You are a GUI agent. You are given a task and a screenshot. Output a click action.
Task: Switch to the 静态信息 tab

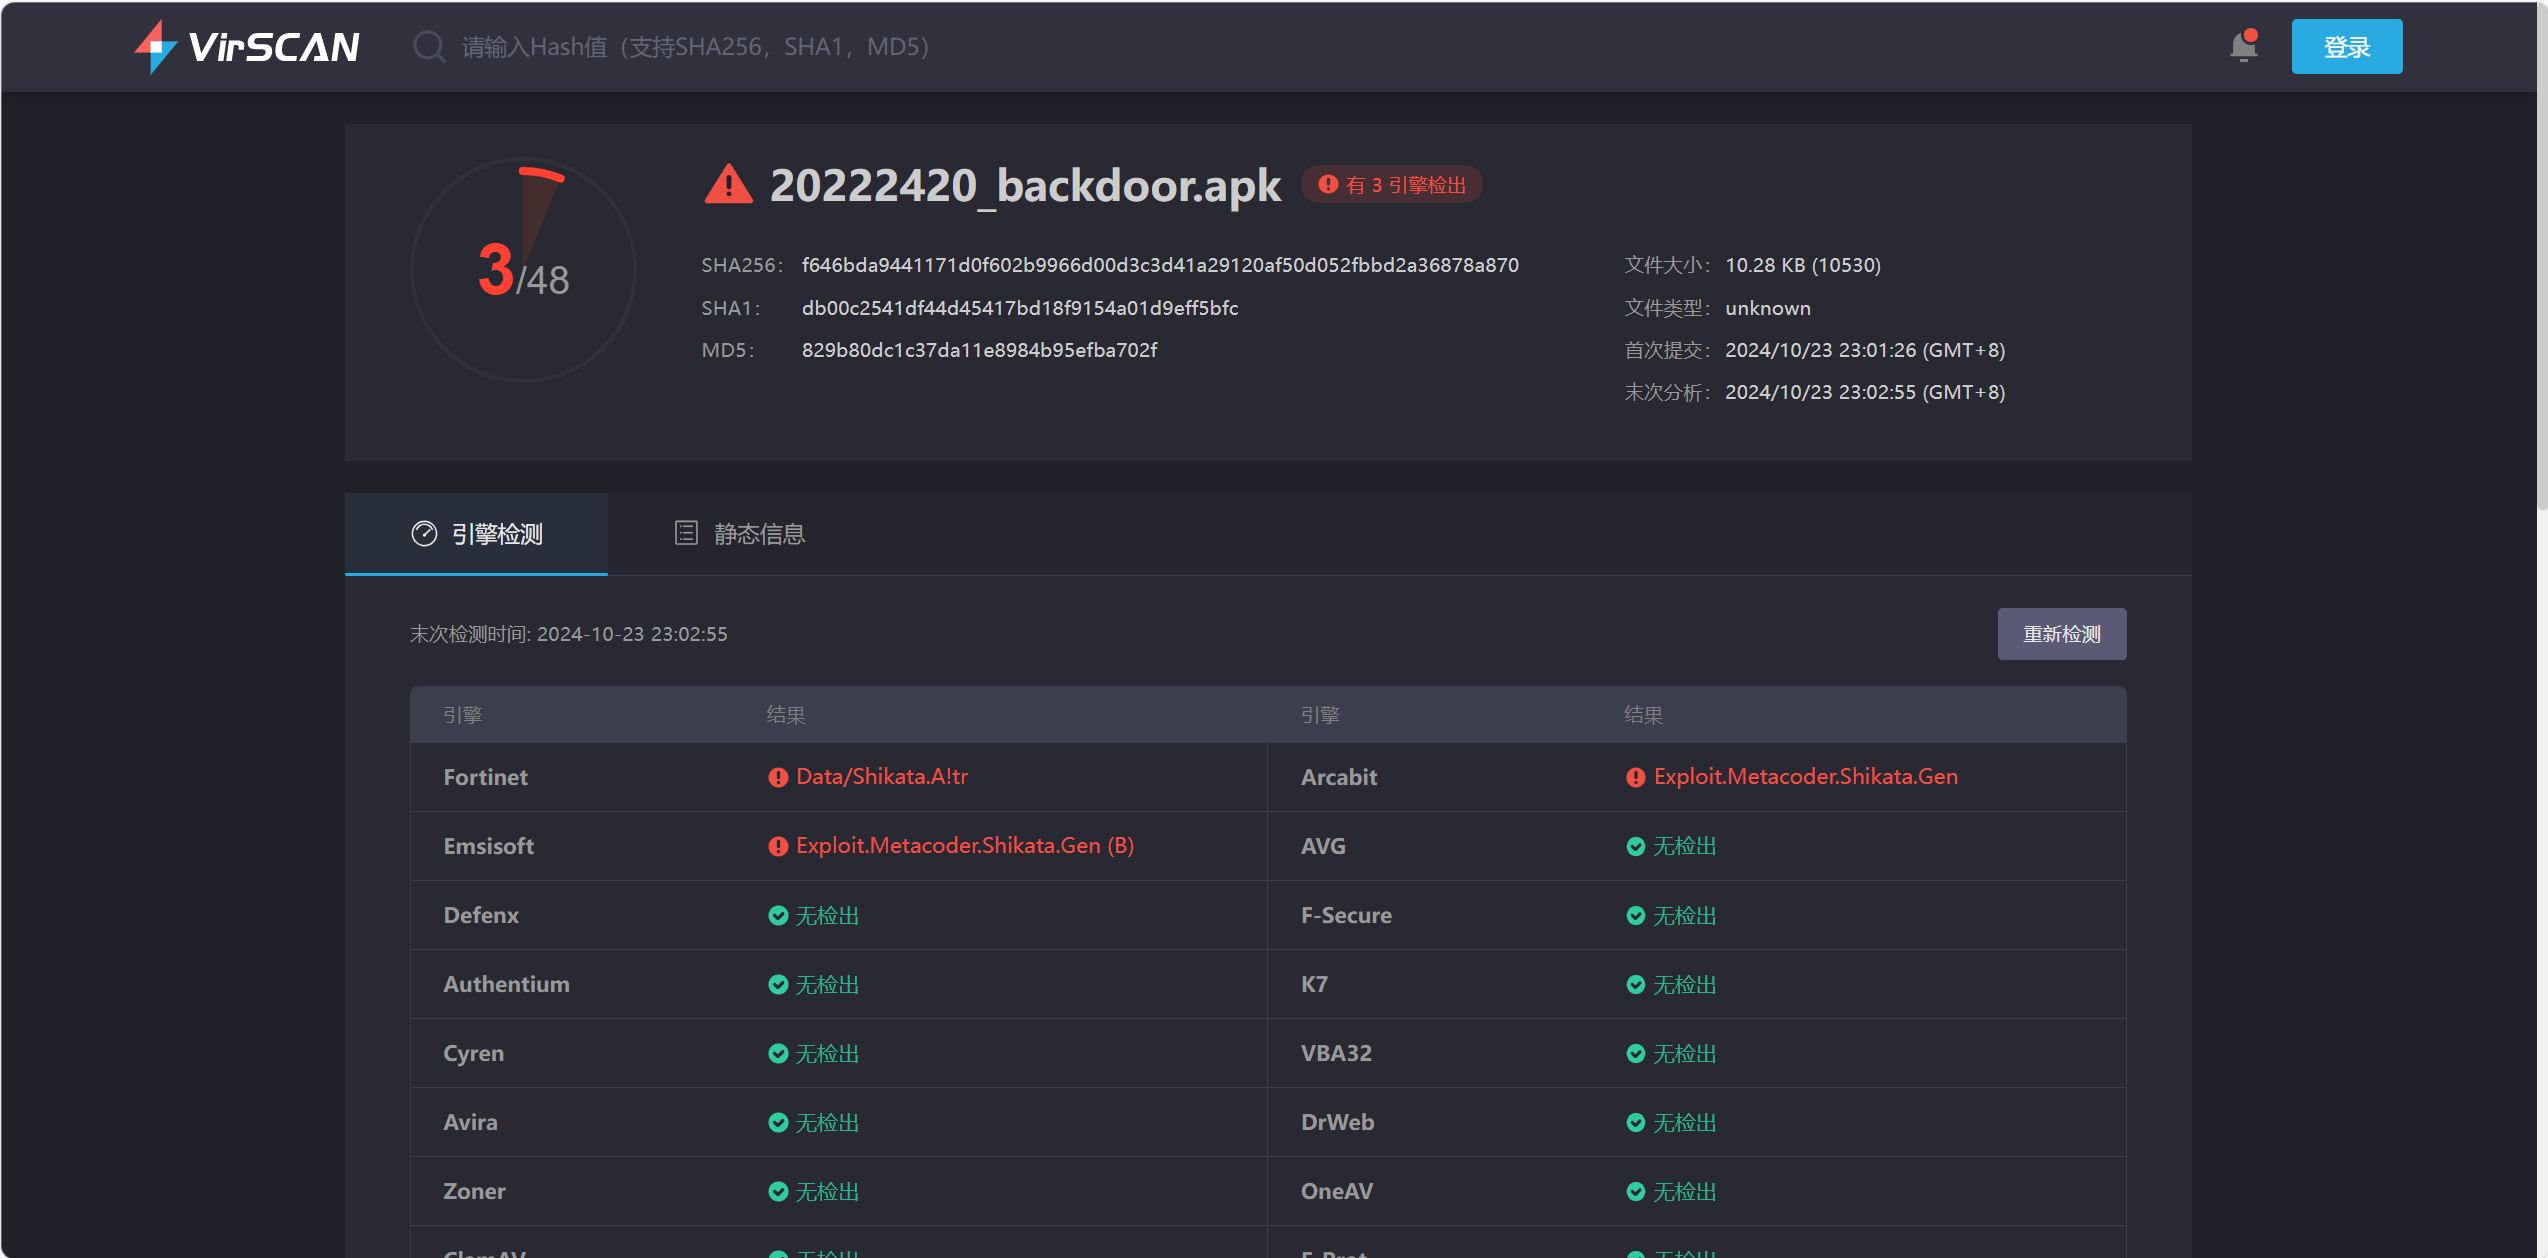click(740, 534)
